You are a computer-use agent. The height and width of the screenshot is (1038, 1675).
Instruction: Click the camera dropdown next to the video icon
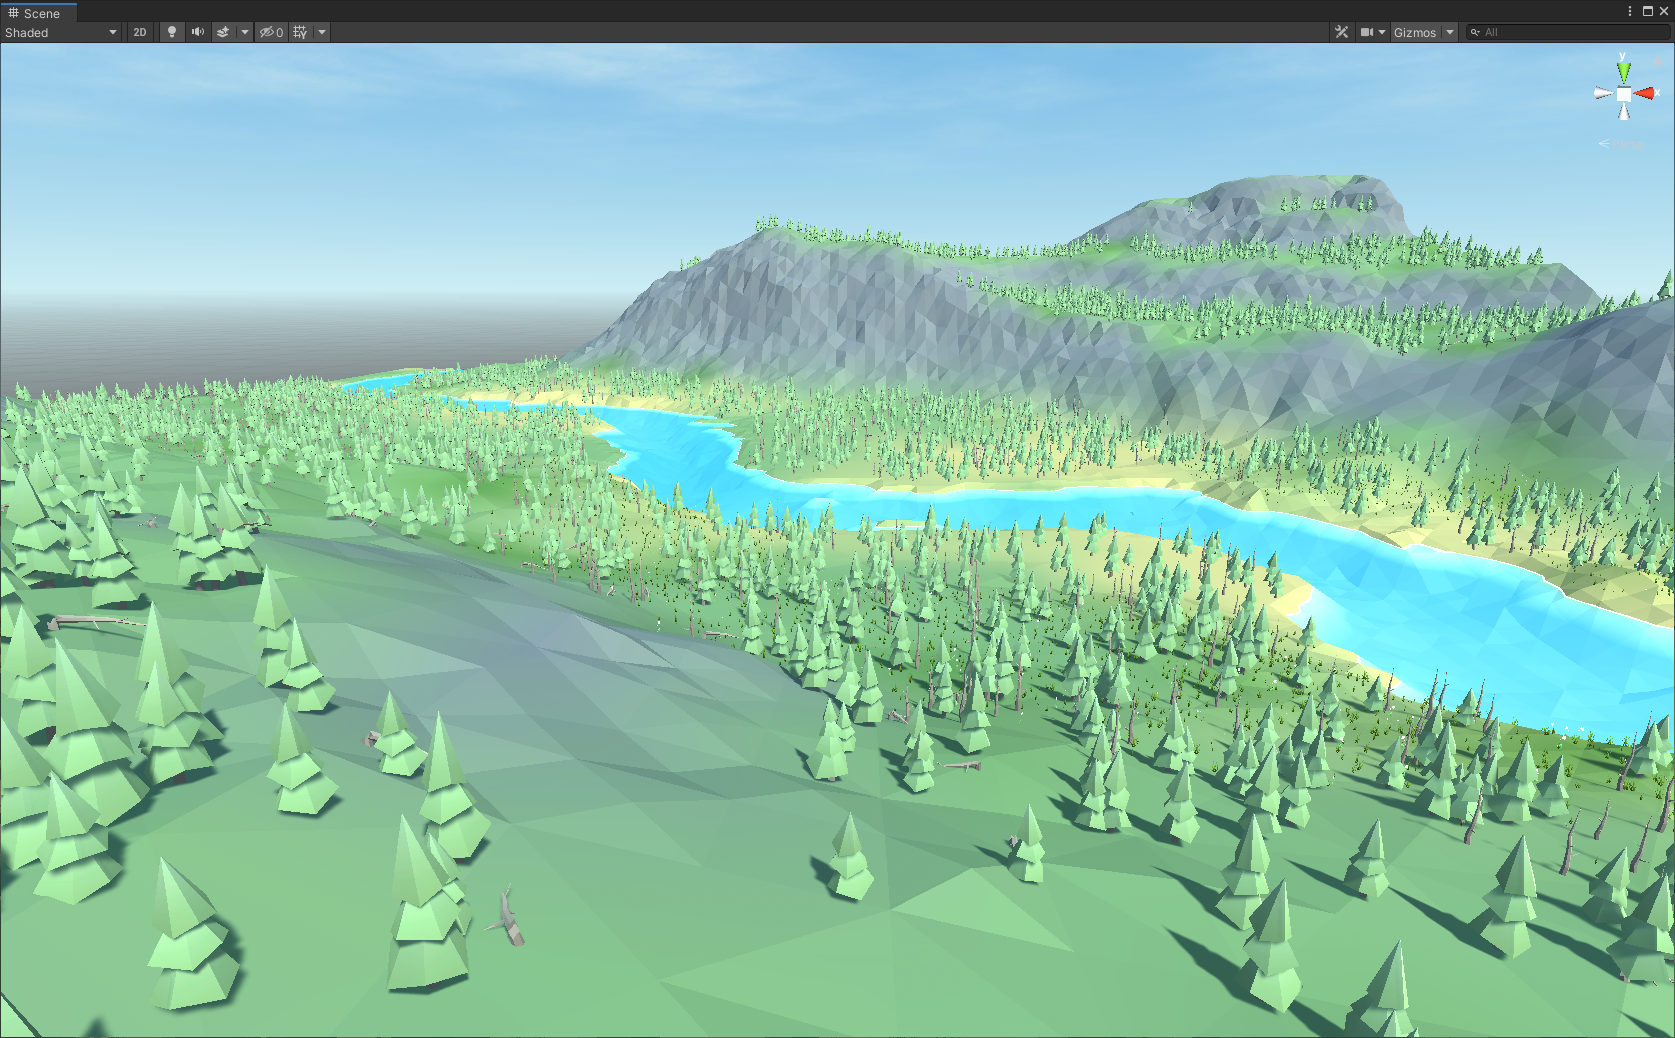click(1382, 32)
